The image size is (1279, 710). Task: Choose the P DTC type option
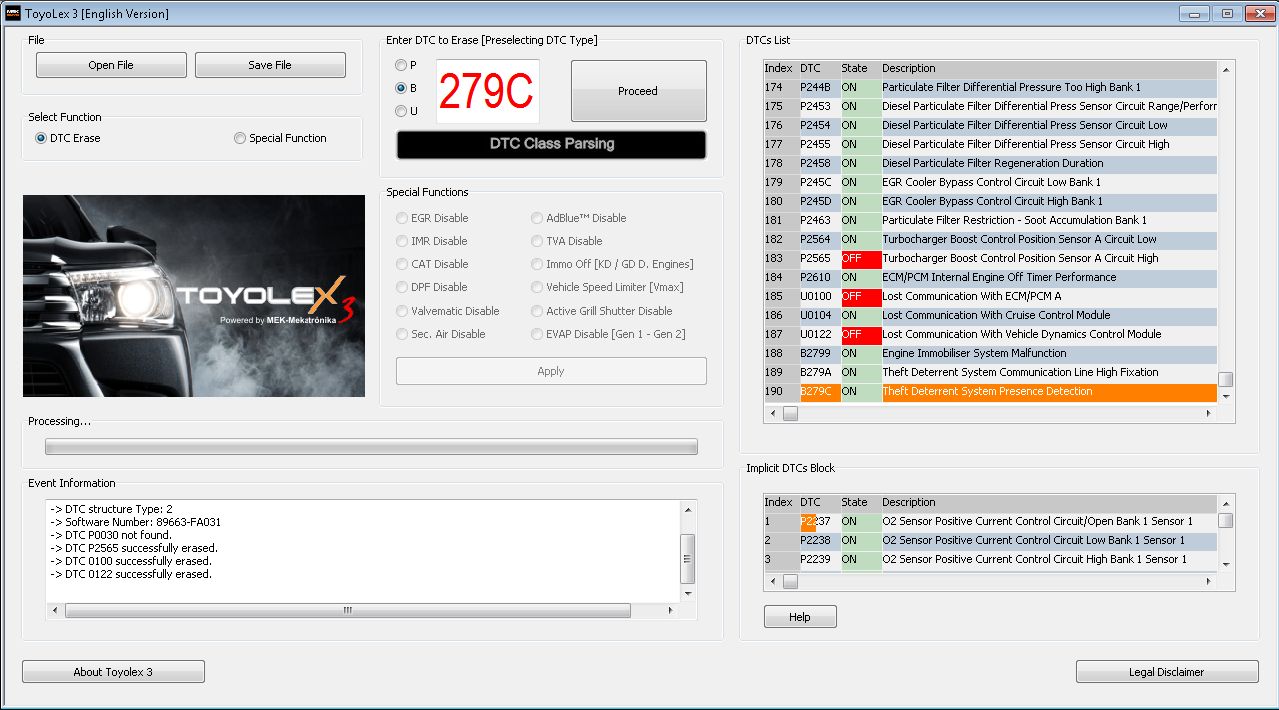click(401, 65)
